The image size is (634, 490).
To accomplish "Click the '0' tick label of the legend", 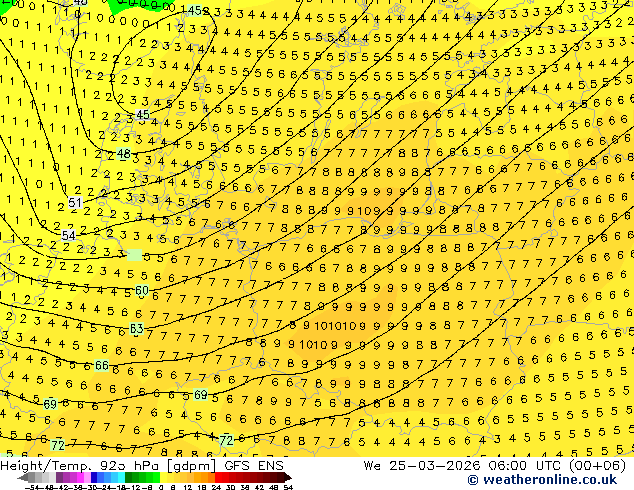I will pyautogui.click(x=161, y=487).
